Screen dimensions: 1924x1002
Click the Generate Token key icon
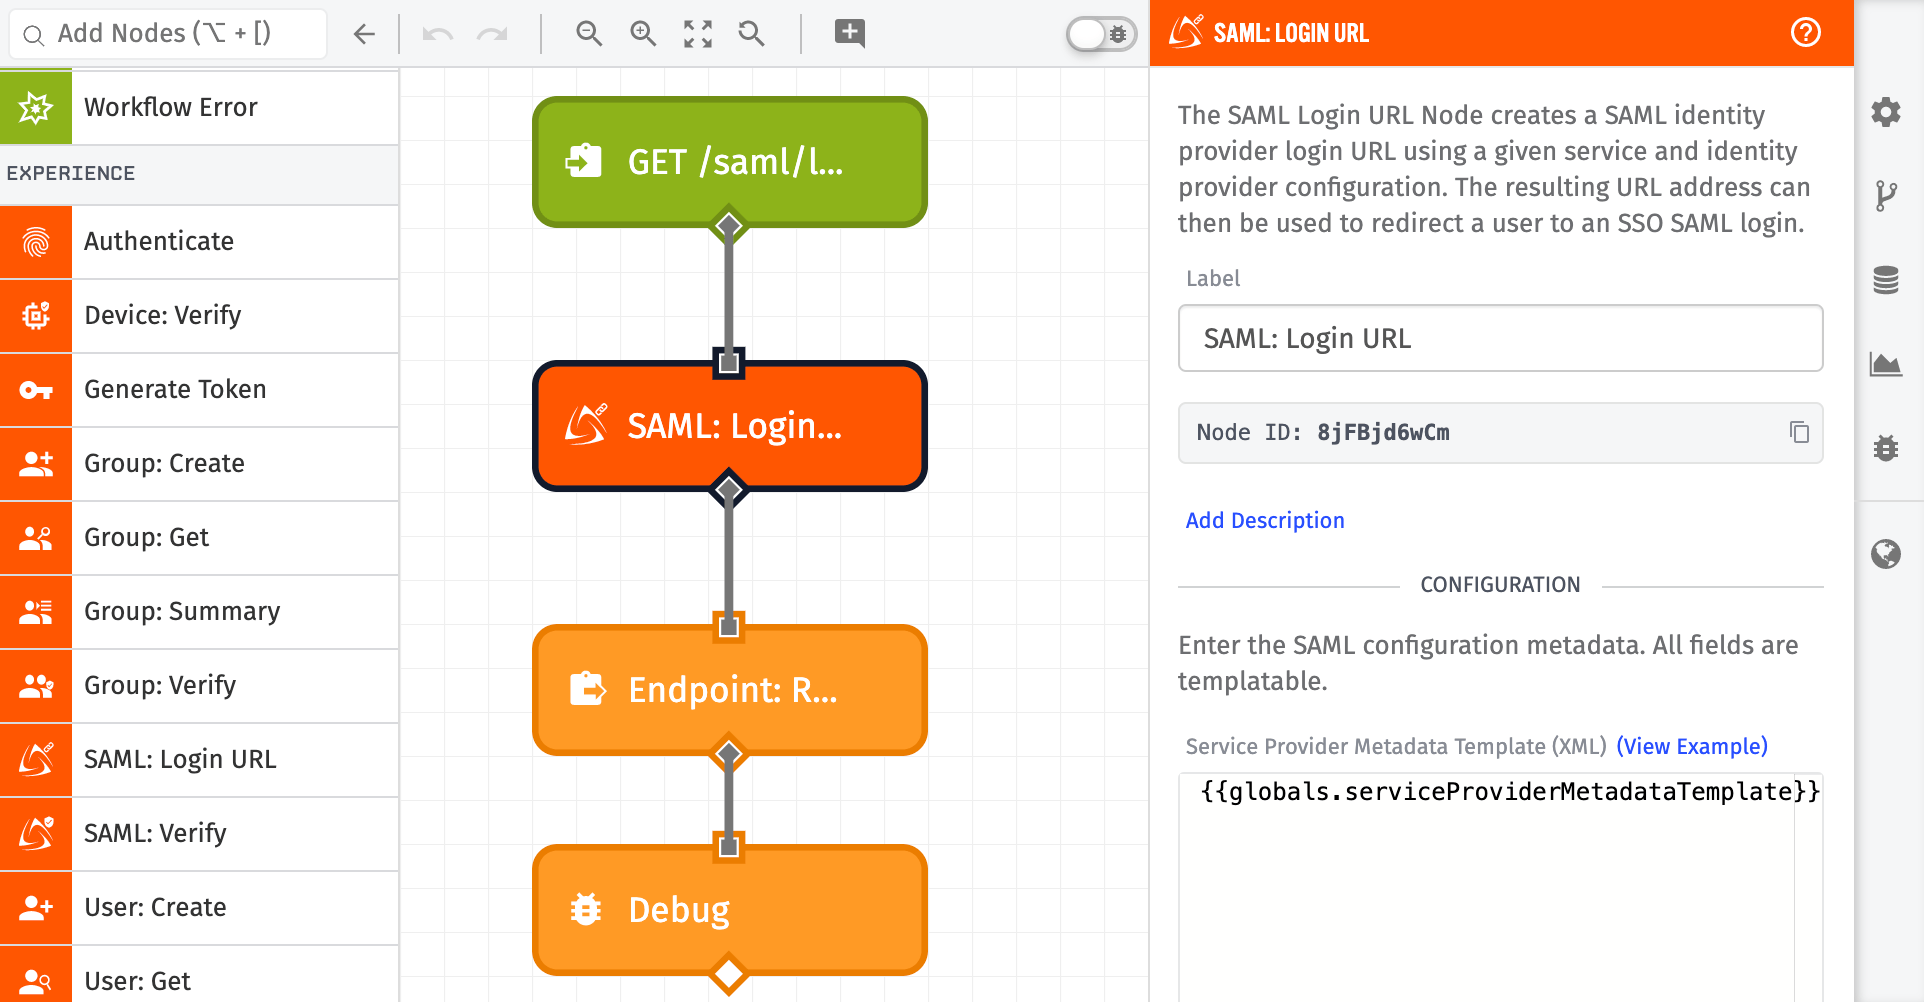[36, 389]
